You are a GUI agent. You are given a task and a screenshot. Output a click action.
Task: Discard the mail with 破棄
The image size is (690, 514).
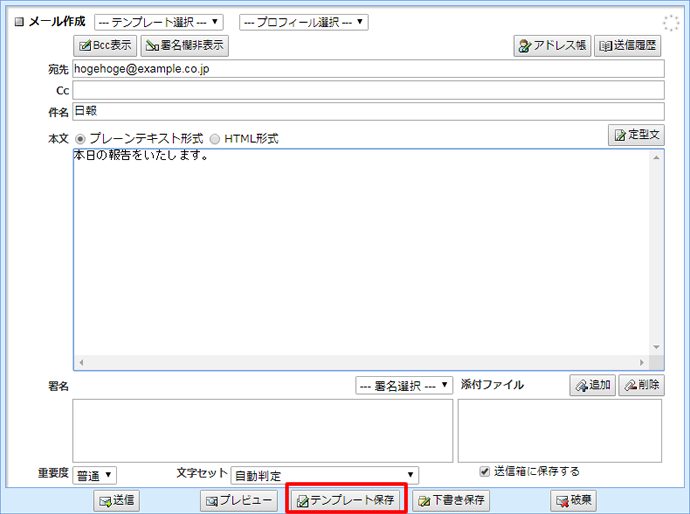coord(573,500)
